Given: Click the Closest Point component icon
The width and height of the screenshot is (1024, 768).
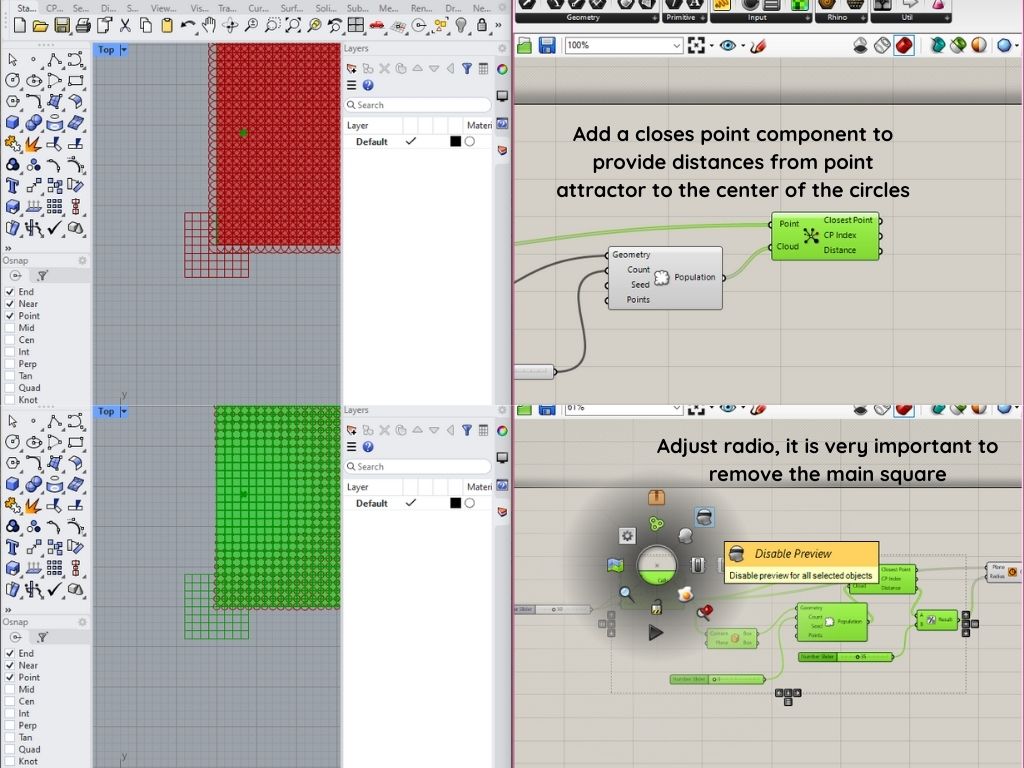Looking at the screenshot, I should pyautogui.click(x=810, y=236).
